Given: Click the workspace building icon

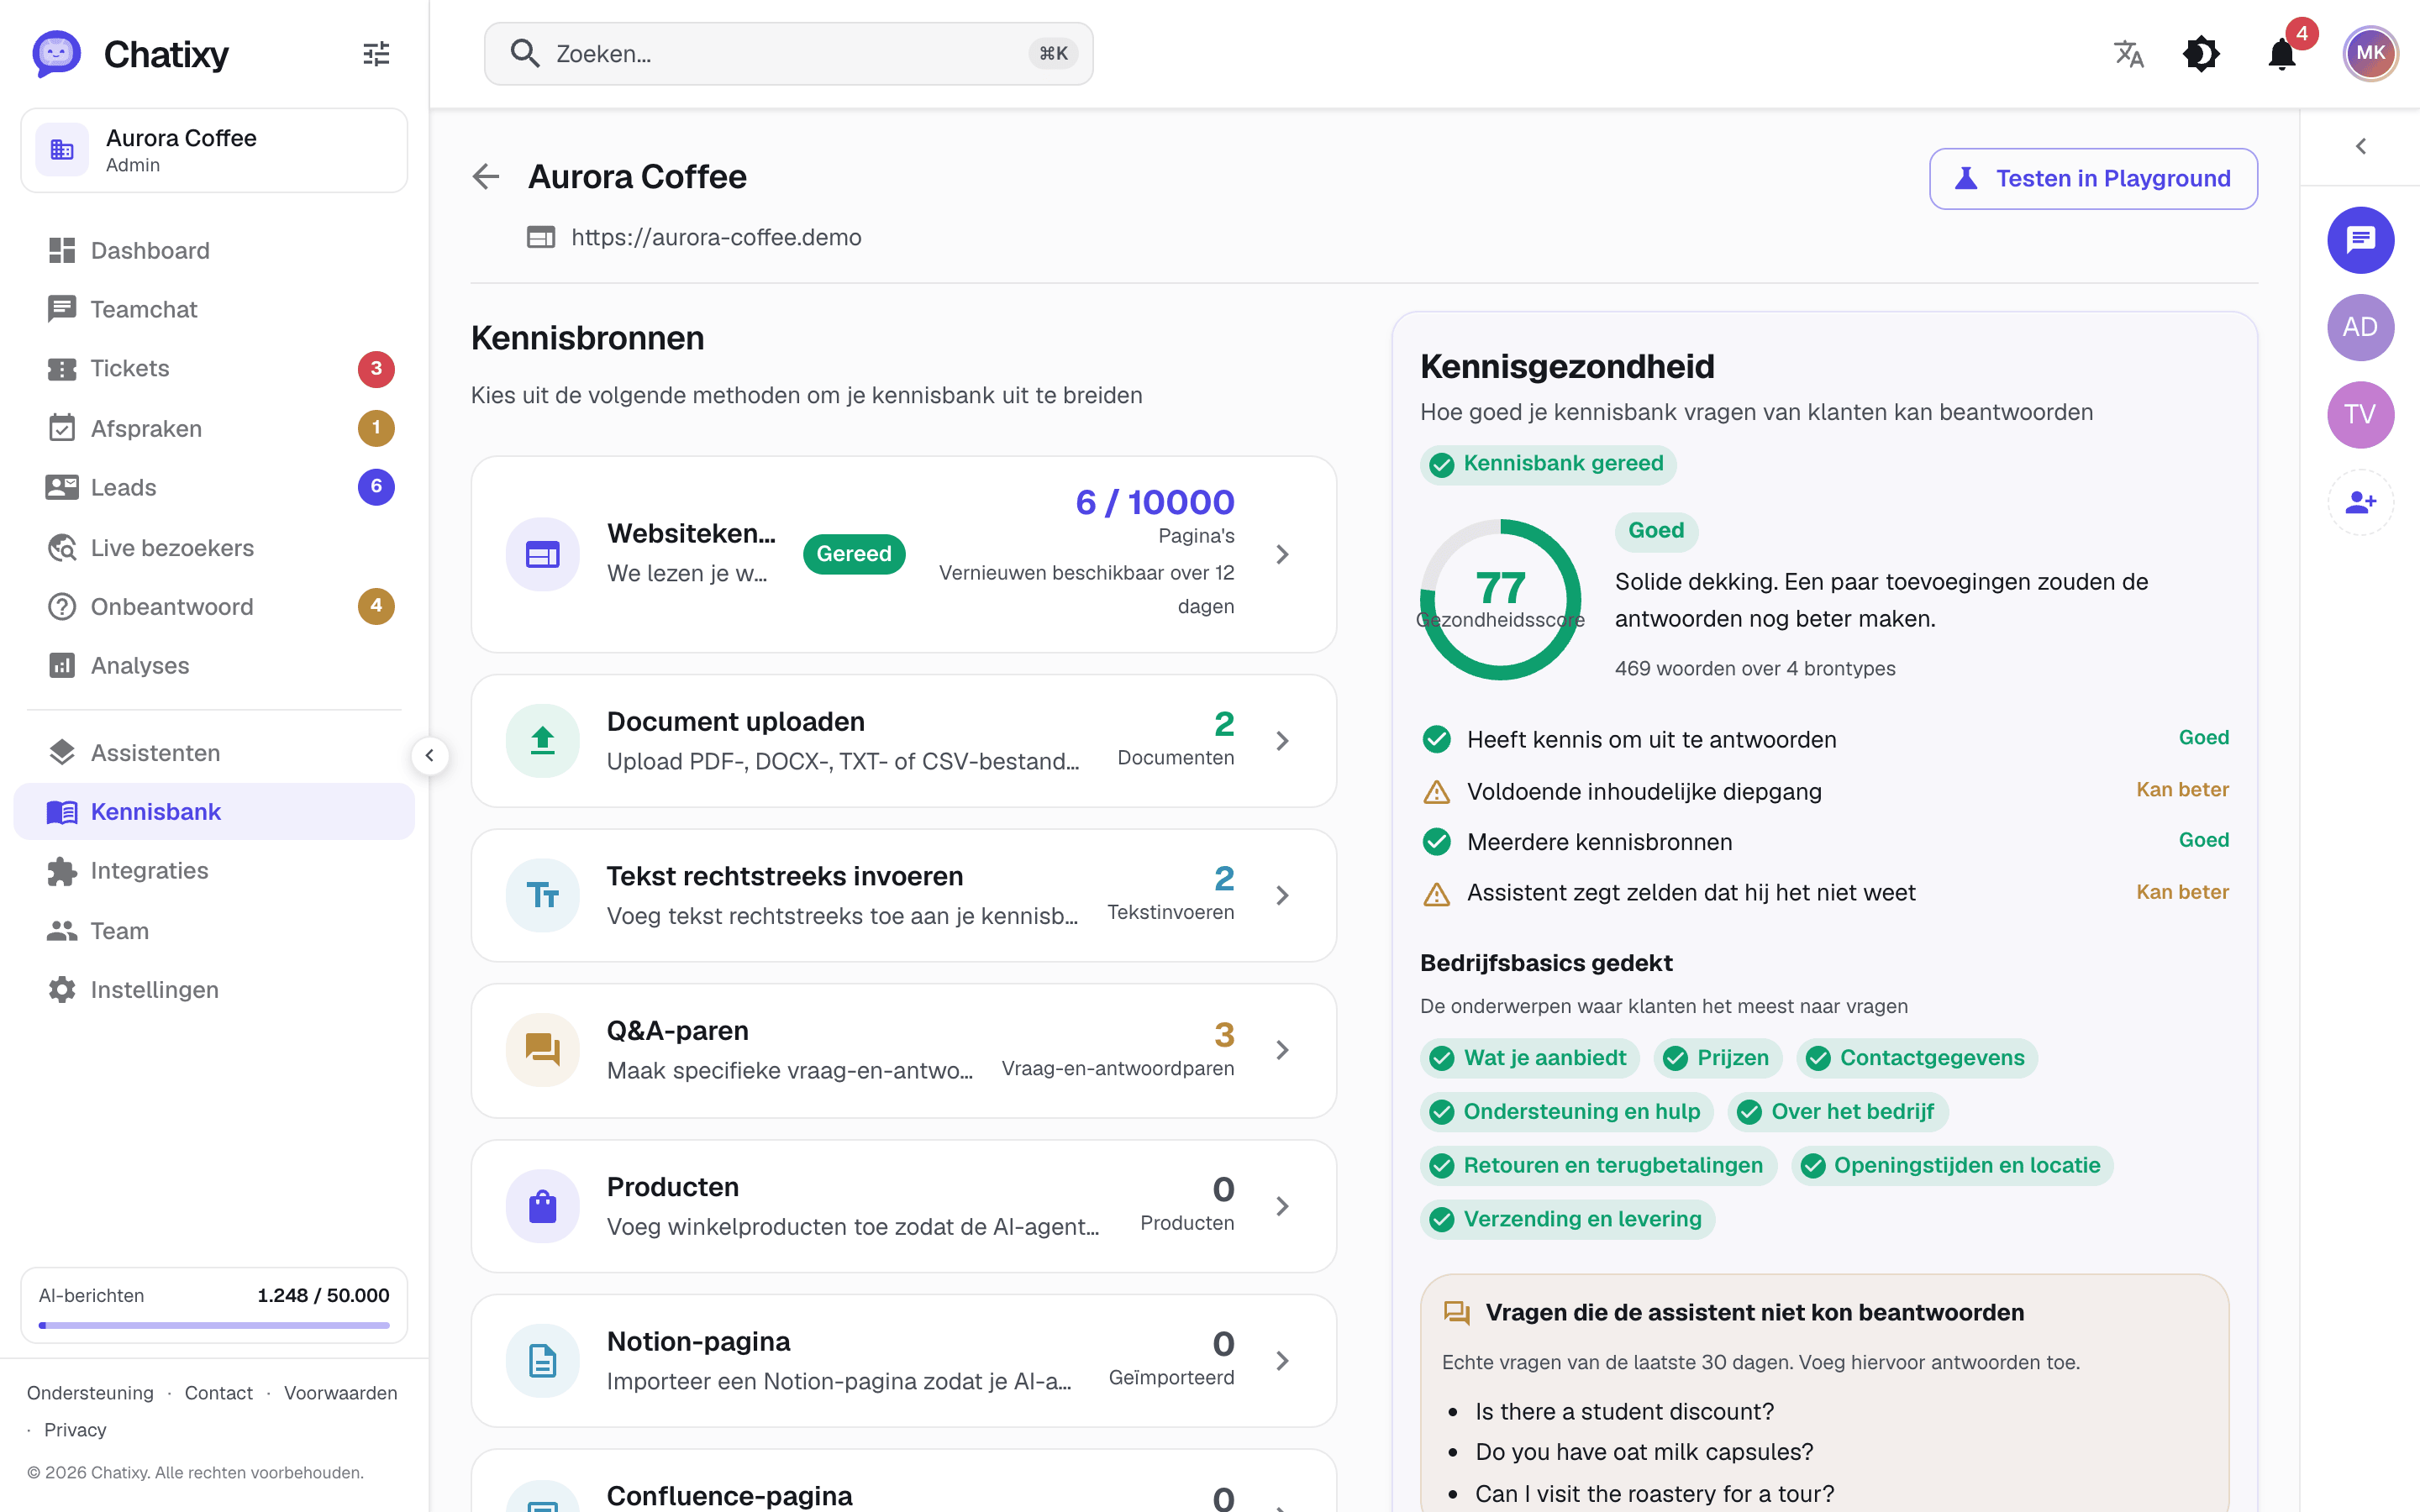Looking at the screenshot, I should click(62, 150).
